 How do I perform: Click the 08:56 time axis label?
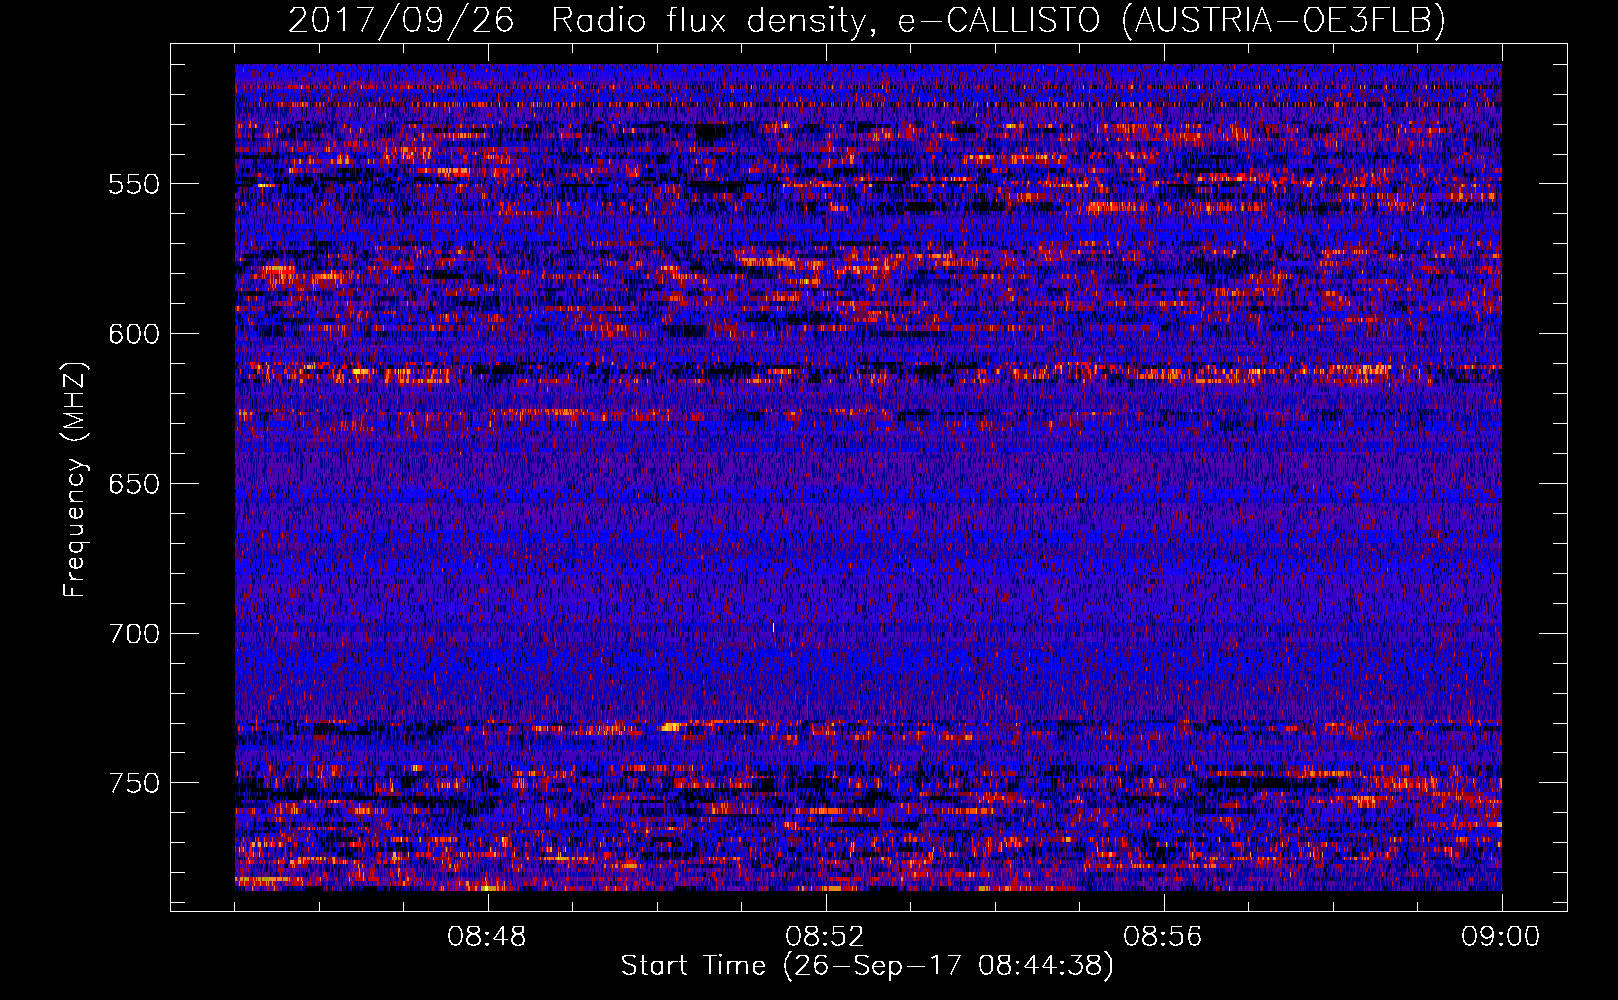(1163, 937)
